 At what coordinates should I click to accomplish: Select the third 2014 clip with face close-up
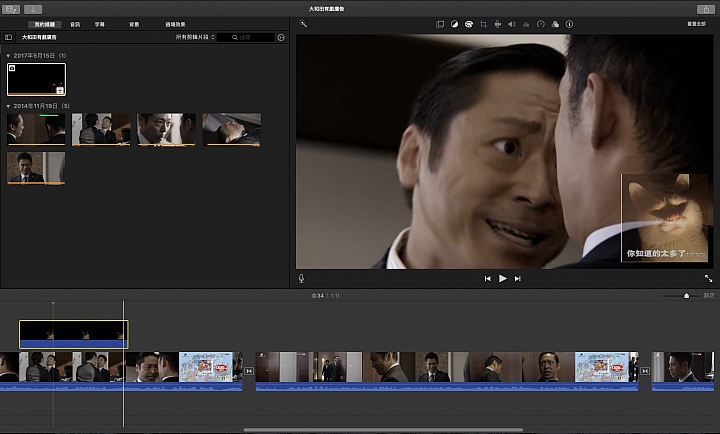167,130
